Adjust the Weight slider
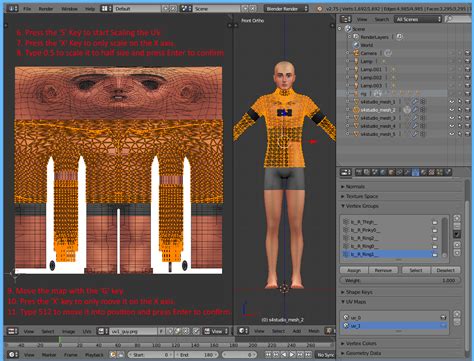Screen dimensions: 474x361 tap(400, 280)
